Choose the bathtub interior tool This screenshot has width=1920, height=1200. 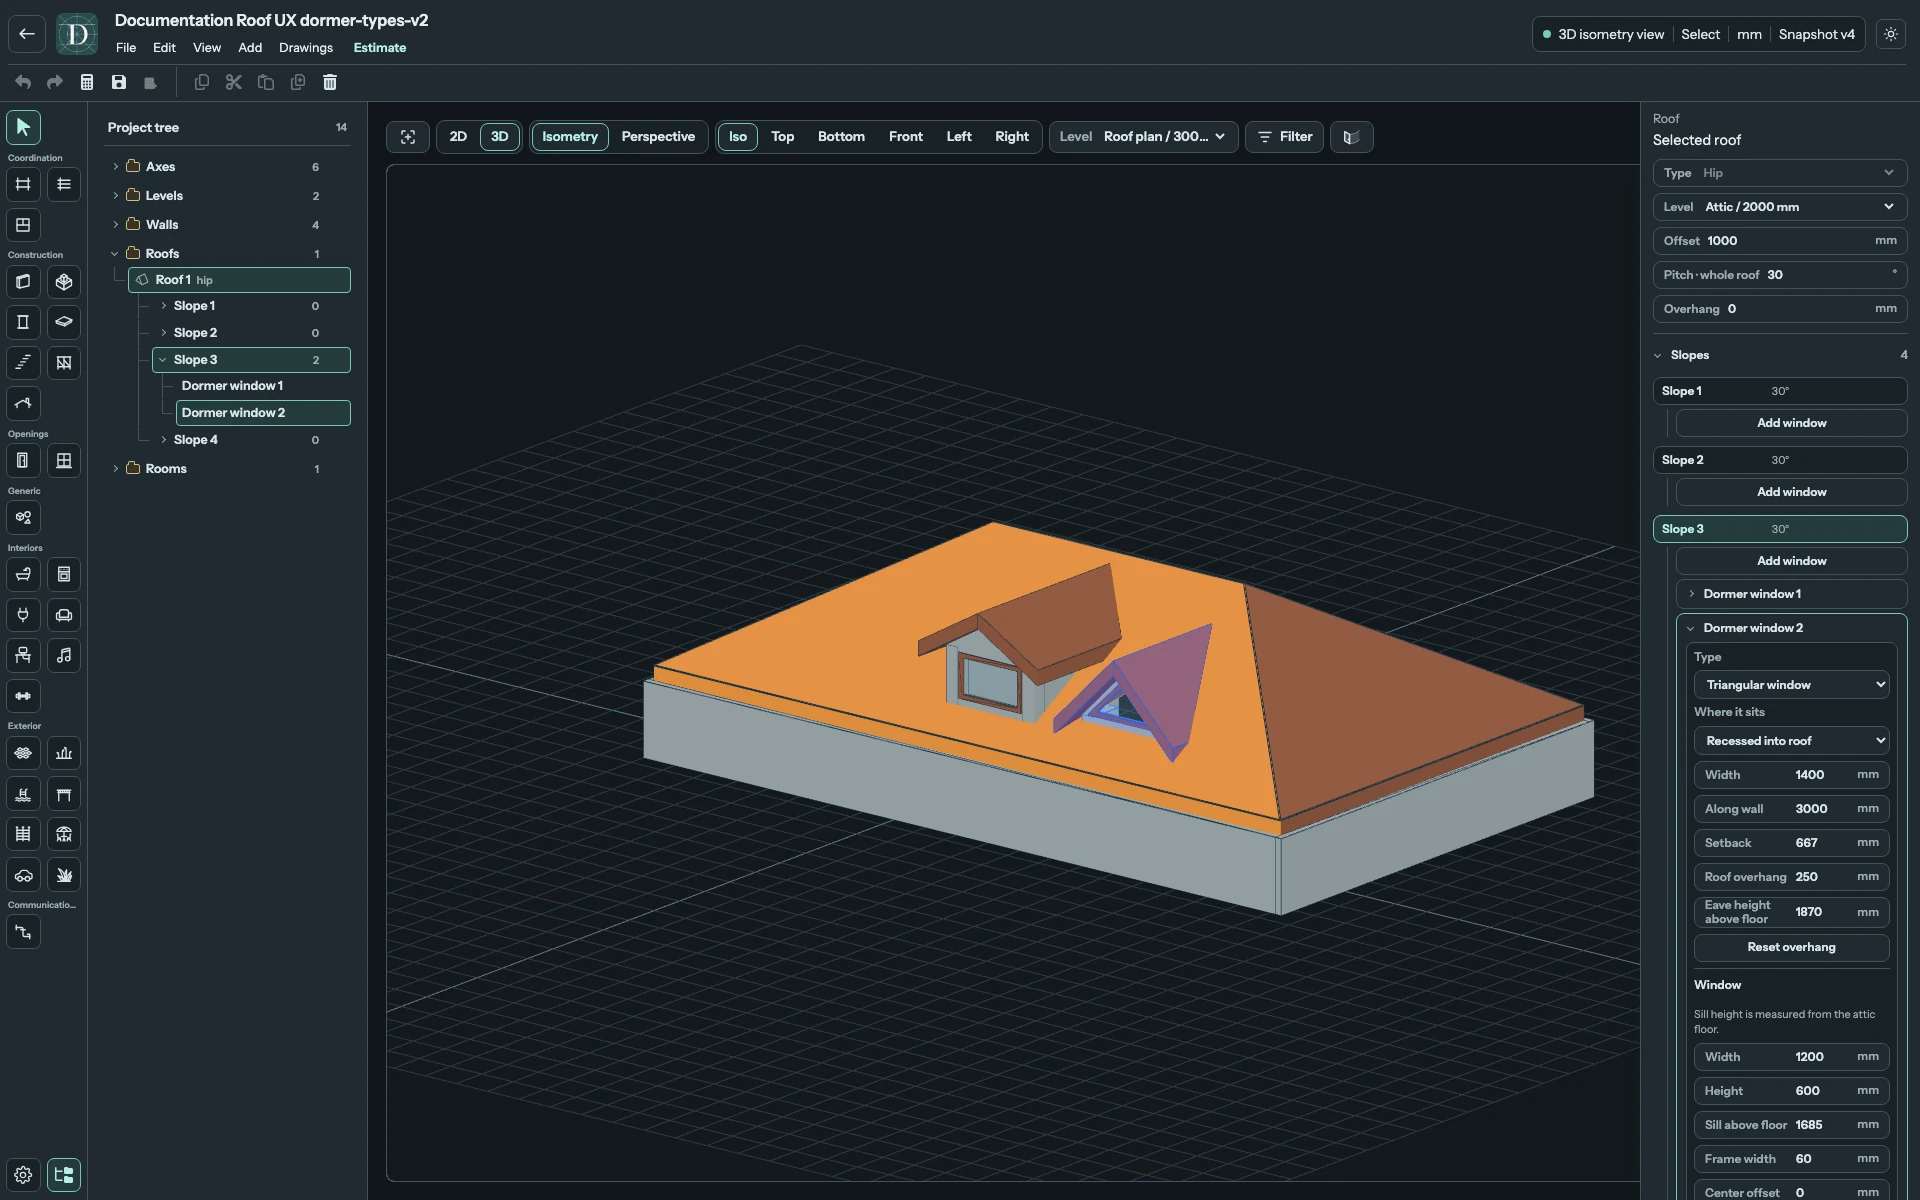pyautogui.click(x=23, y=575)
